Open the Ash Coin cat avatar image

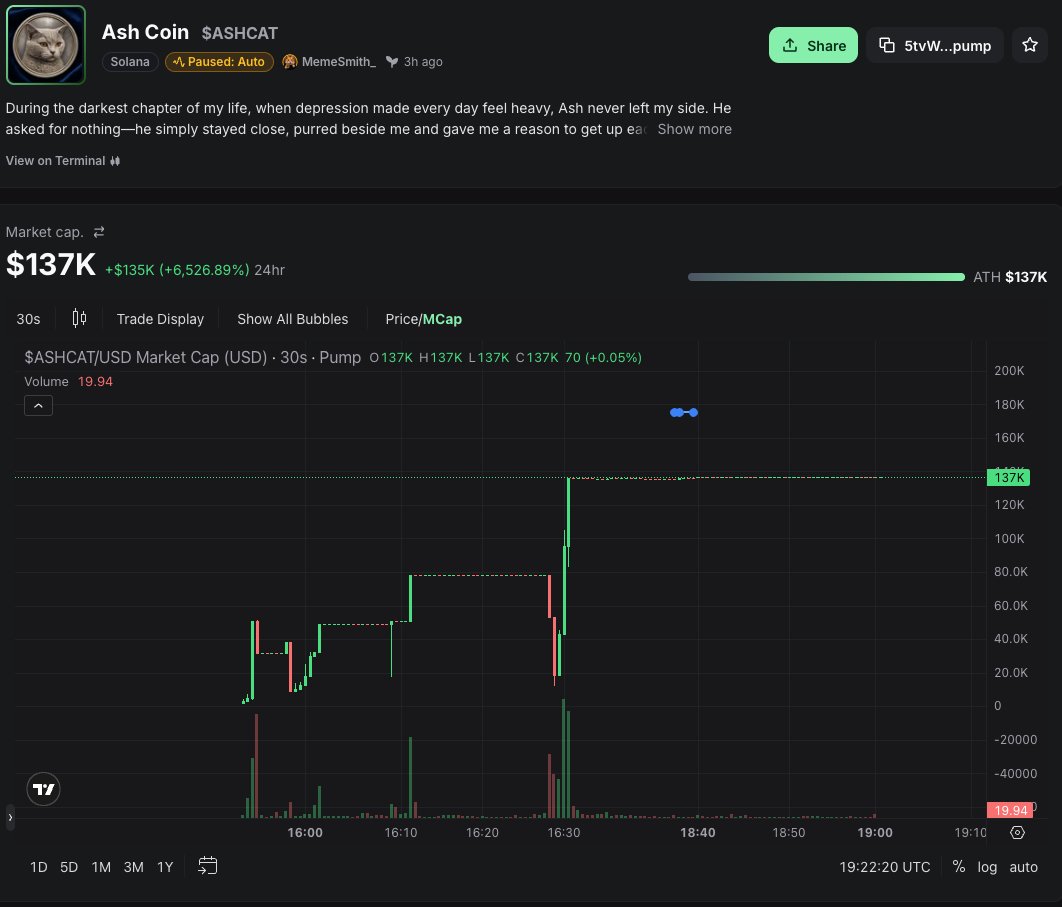[x=46, y=45]
